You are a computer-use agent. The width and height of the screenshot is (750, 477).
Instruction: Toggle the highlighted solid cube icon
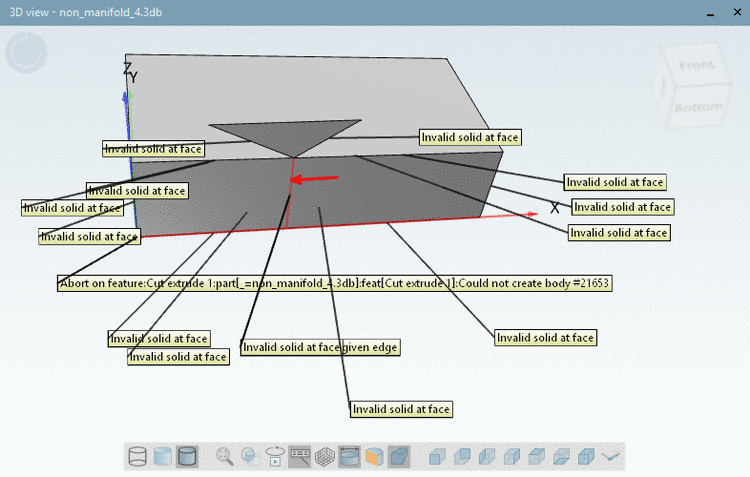tap(399, 456)
